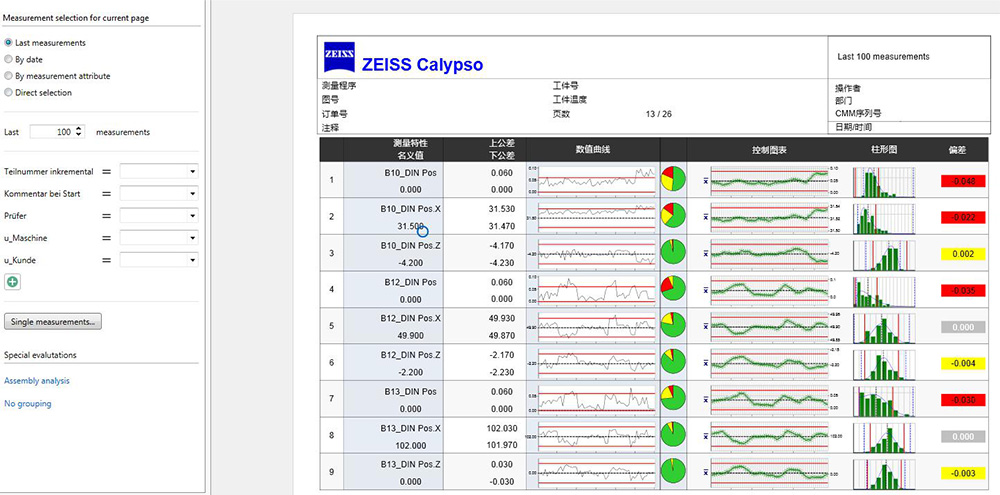
Task: Click the pie chart icon for B13_DIN Pos.X
Action: pos(673,434)
